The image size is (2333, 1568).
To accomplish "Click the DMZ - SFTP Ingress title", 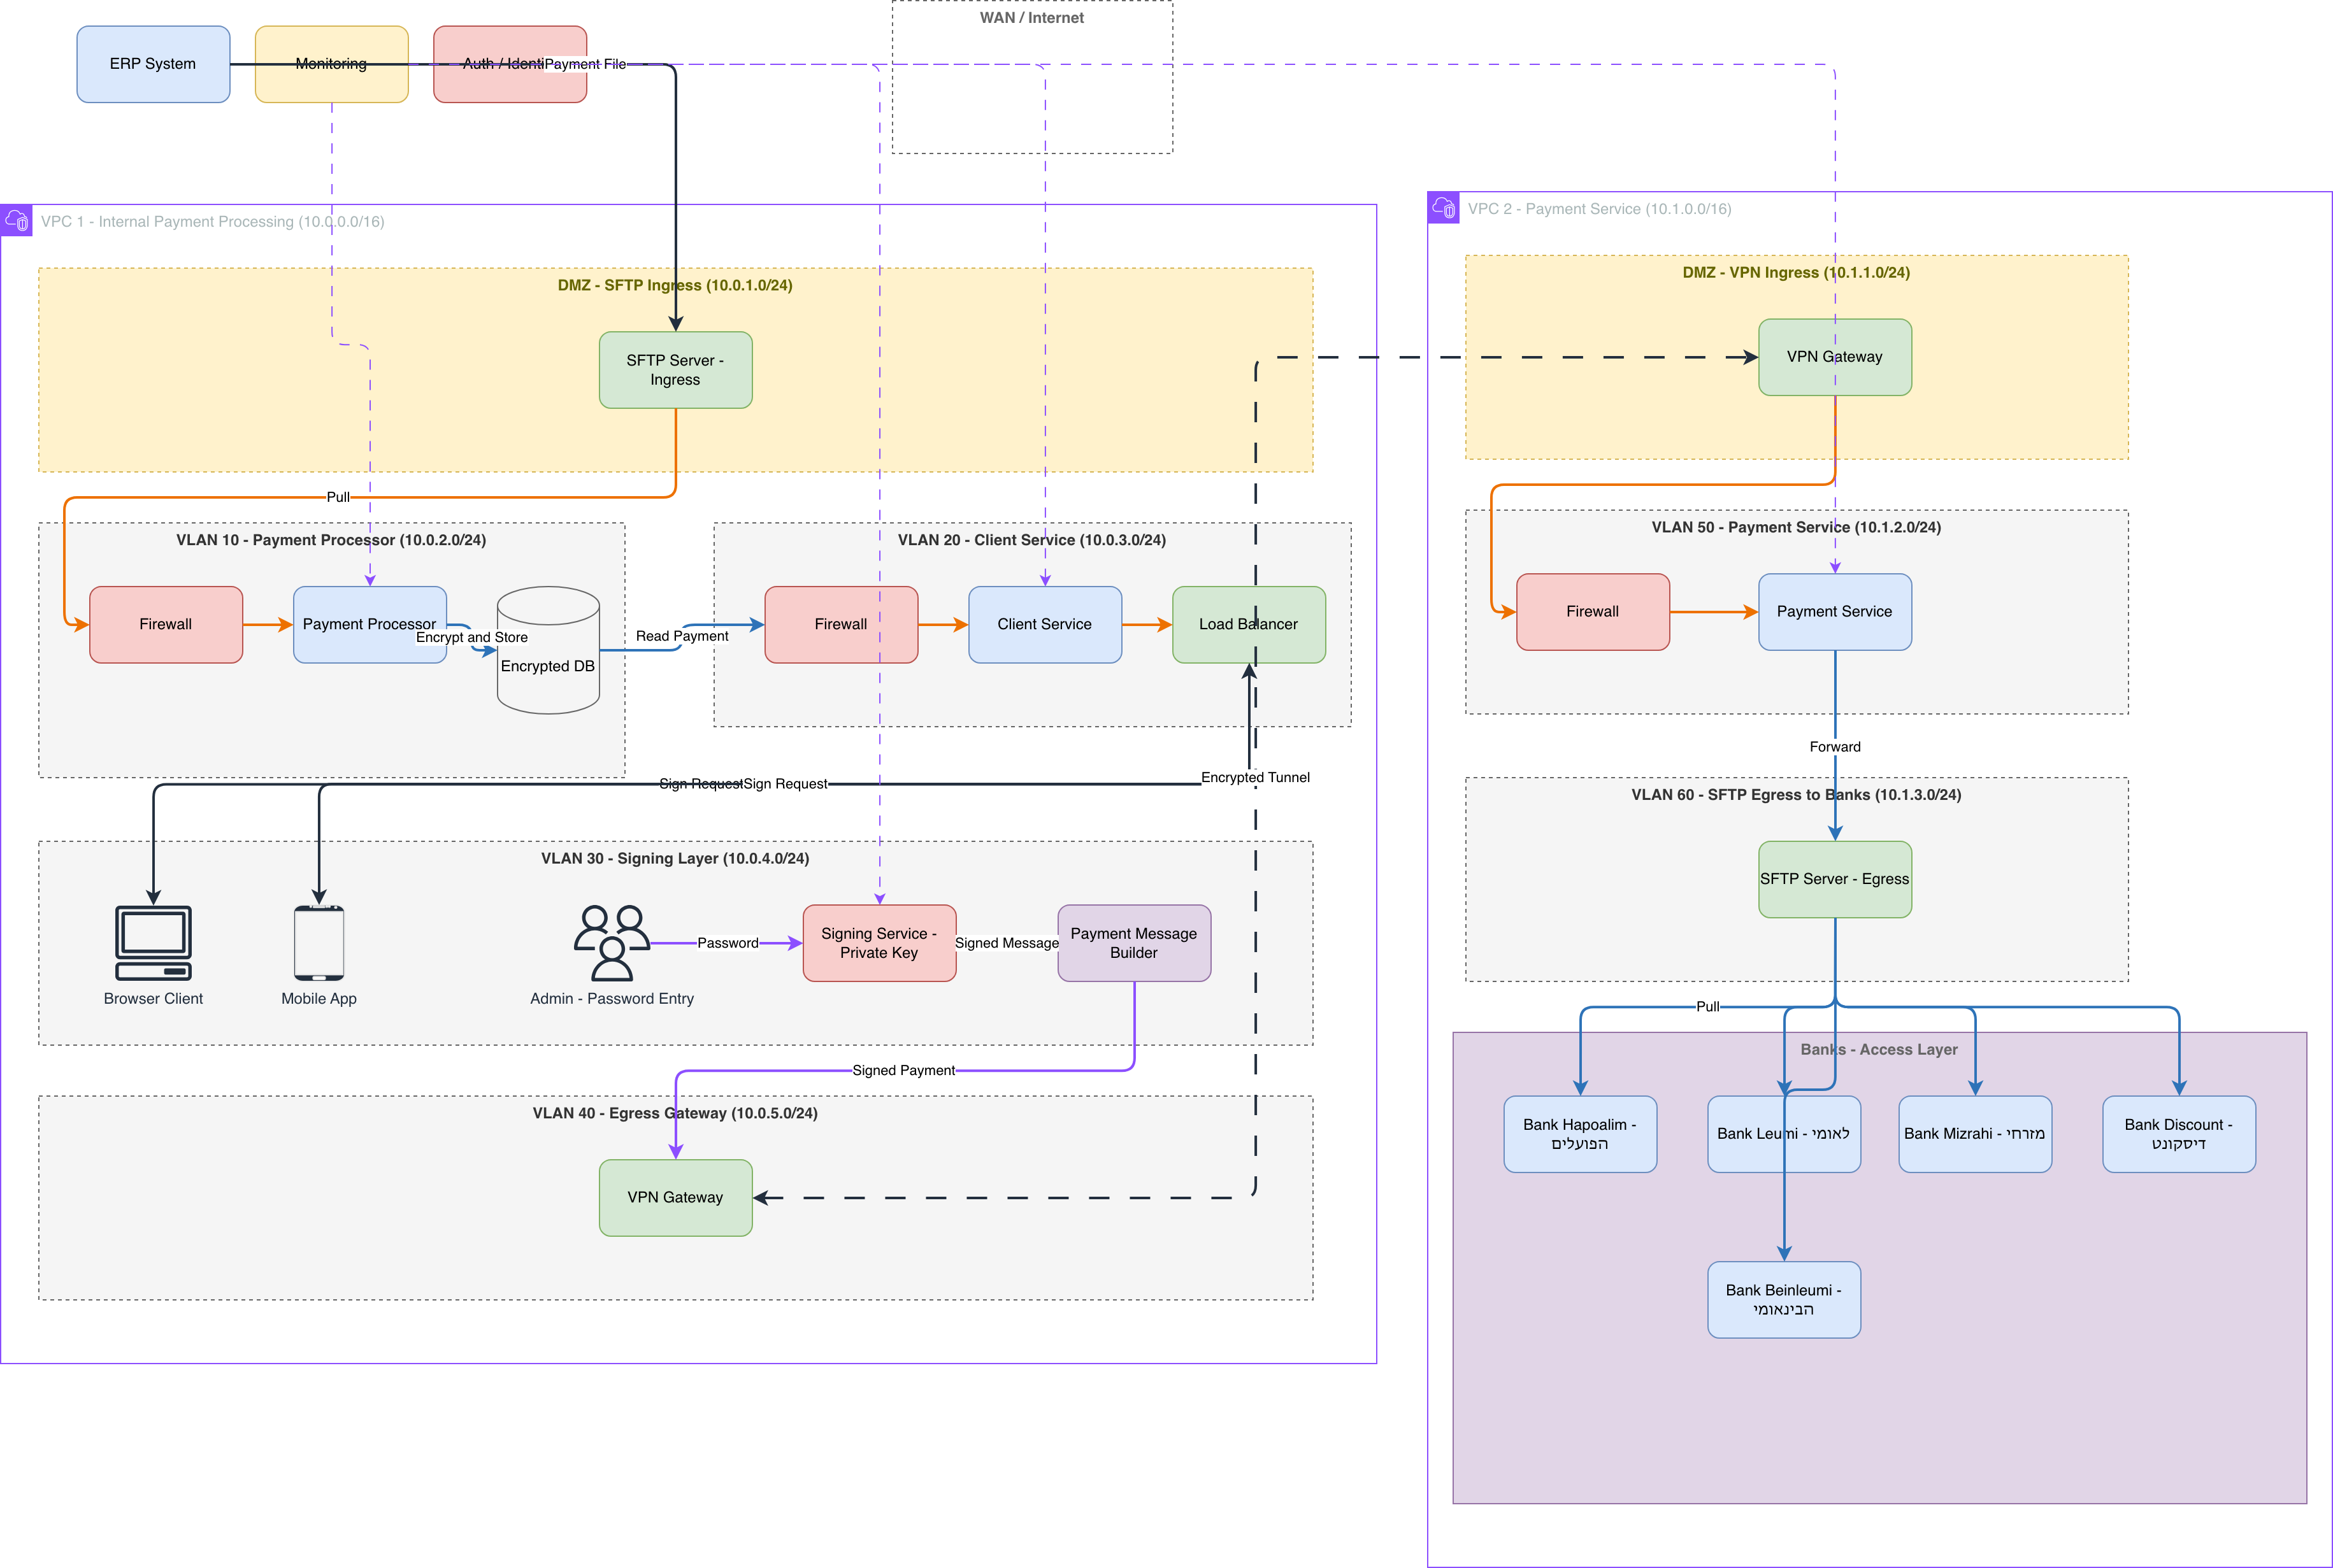I will (x=675, y=285).
